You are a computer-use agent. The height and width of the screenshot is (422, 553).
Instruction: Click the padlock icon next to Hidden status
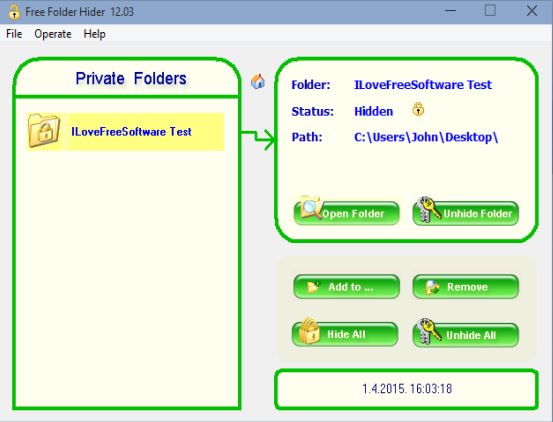[x=418, y=110]
